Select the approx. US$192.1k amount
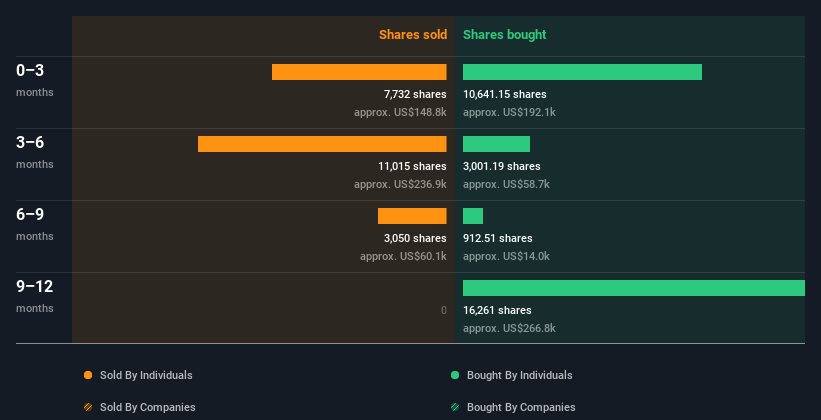Image resolution: width=821 pixels, height=420 pixels. pyautogui.click(x=509, y=112)
